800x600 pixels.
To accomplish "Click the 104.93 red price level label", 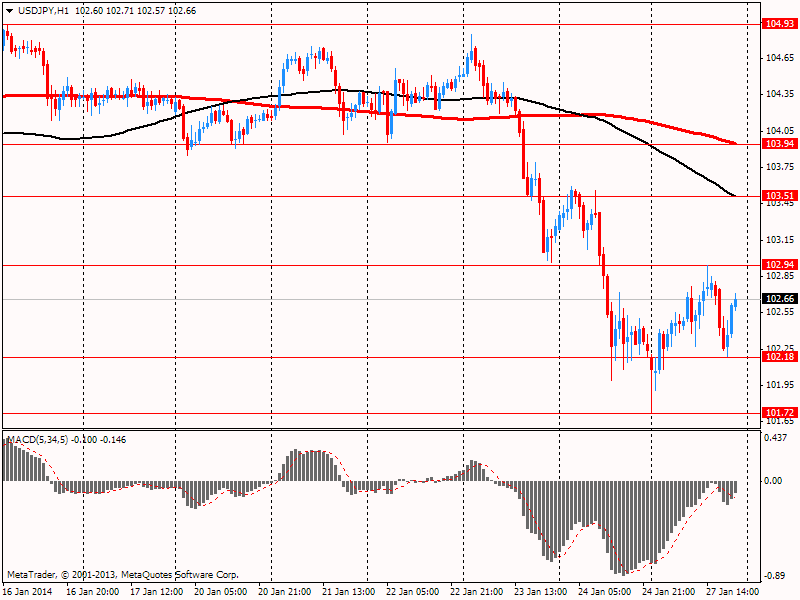I will [x=780, y=23].
